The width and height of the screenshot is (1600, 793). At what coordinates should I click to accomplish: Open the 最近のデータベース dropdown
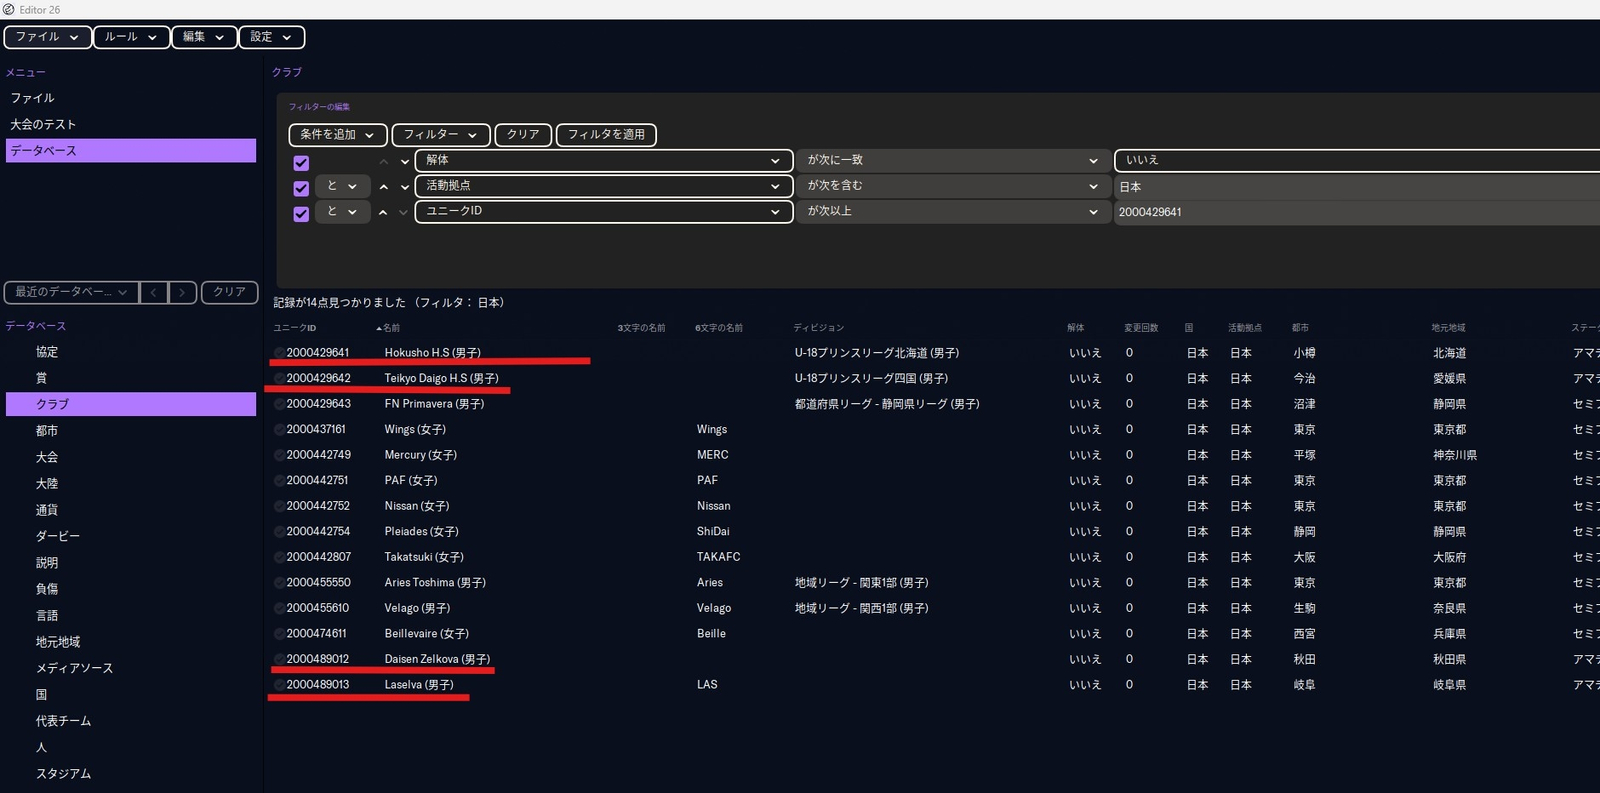[70, 292]
